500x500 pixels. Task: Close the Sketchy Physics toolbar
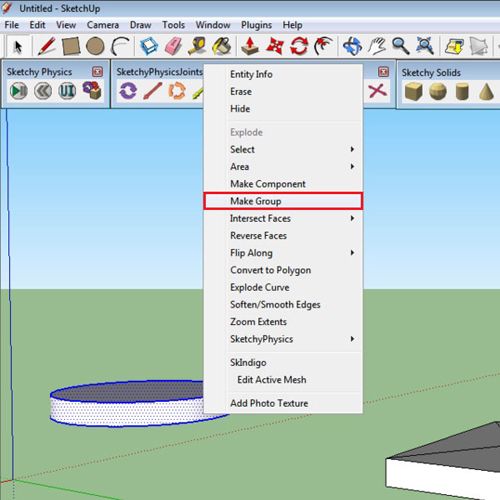97,72
